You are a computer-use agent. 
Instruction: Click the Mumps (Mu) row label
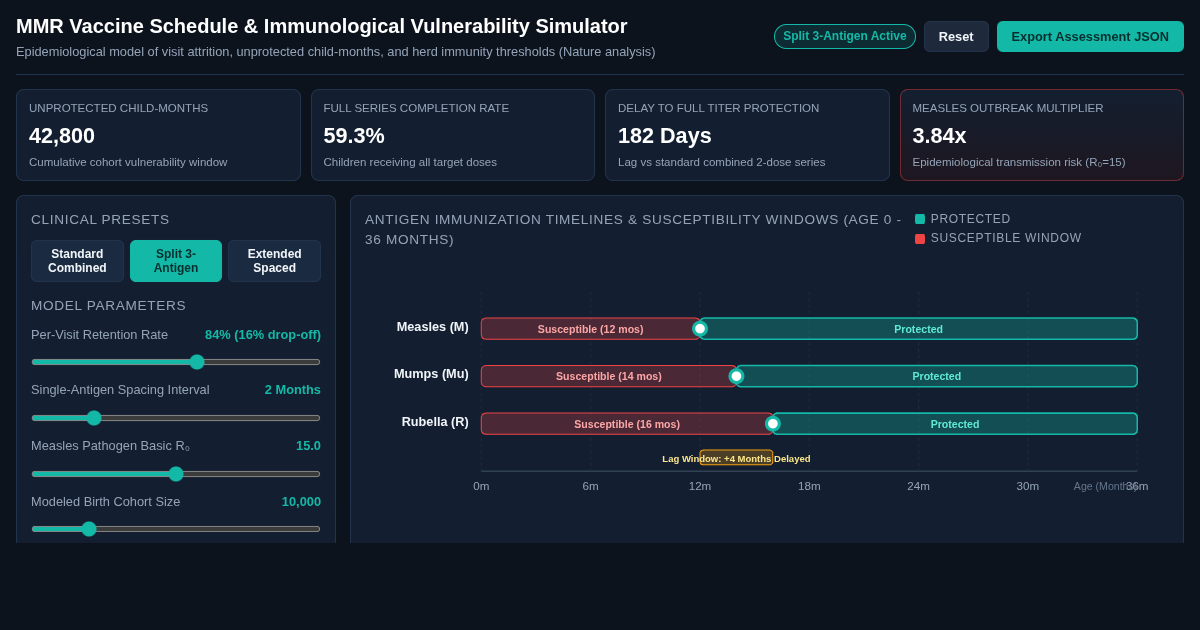pos(431,374)
